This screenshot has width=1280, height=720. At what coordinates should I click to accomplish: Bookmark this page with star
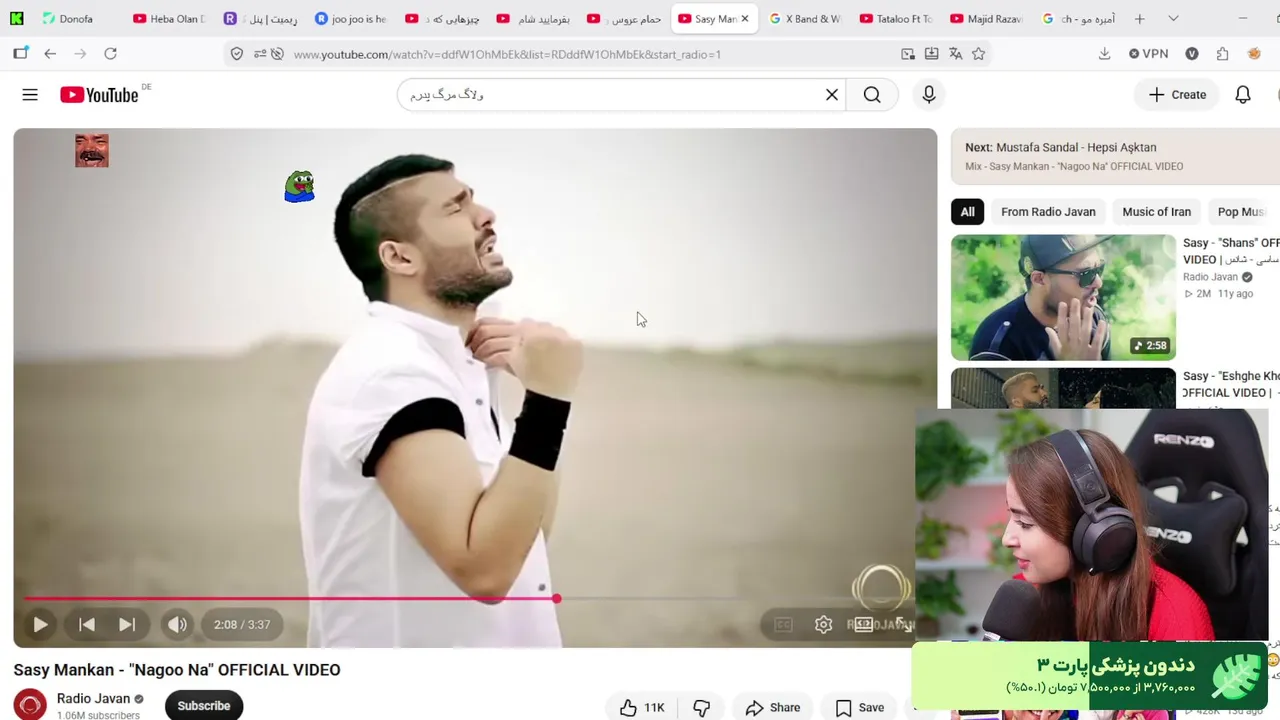(x=979, y=54)
